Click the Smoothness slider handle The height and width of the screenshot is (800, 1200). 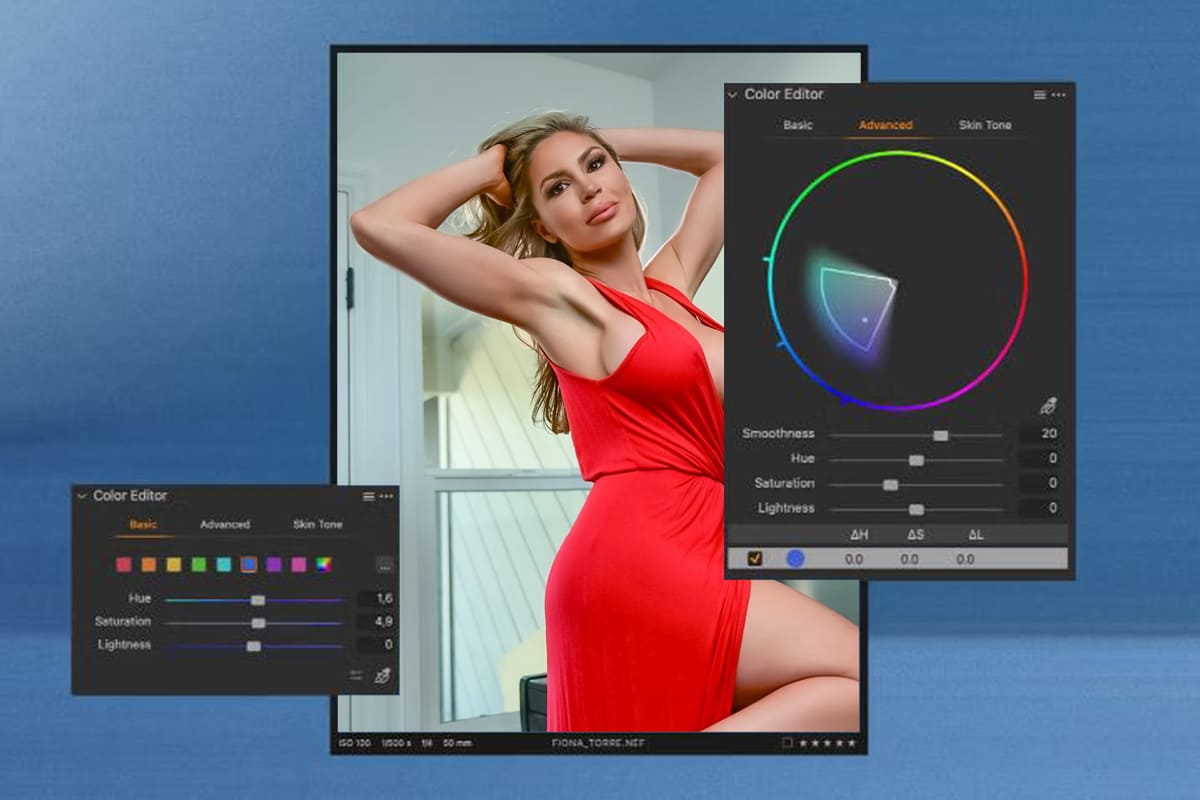coord(940,435)
